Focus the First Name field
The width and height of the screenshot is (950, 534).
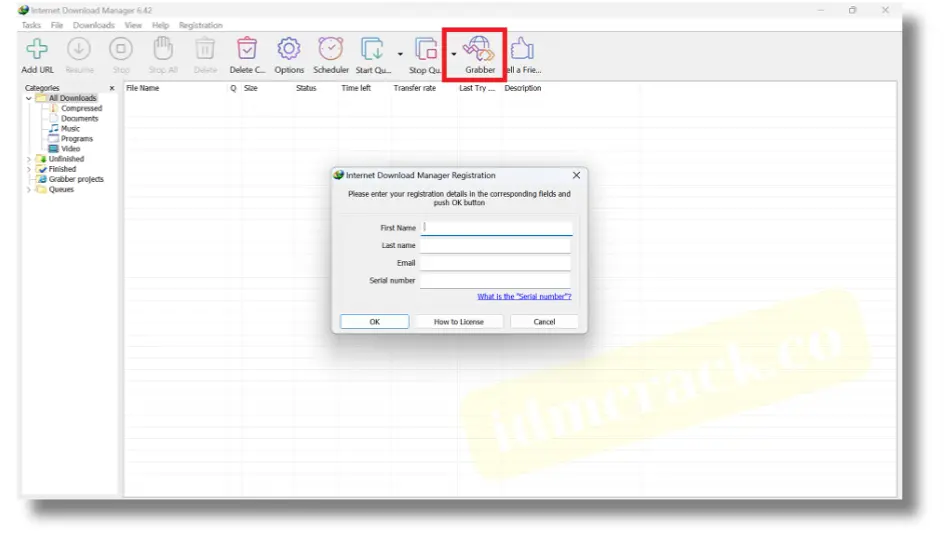click(496, 228)
